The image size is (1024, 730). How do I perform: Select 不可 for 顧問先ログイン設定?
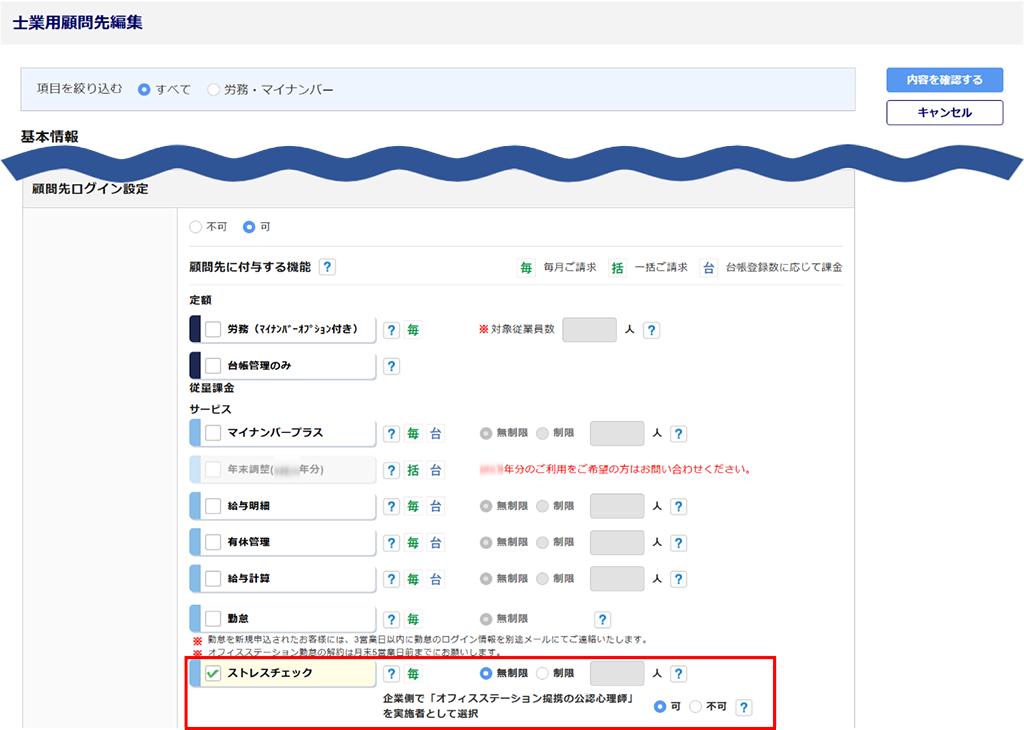coord(195,227)
